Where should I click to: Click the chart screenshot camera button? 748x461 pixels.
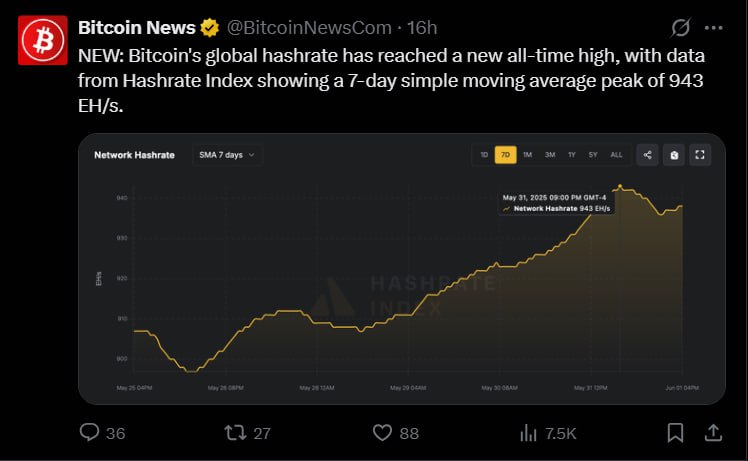[x=674, y=155]
